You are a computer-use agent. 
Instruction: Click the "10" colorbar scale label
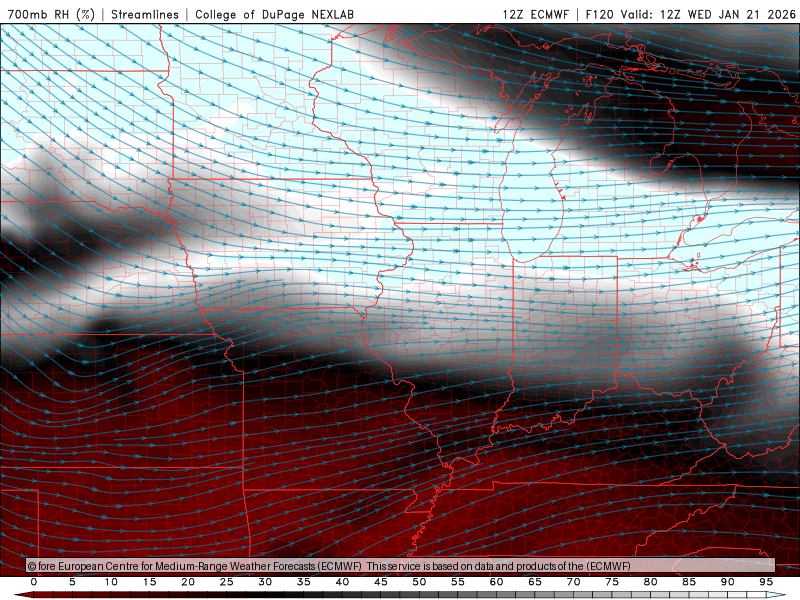111,582
